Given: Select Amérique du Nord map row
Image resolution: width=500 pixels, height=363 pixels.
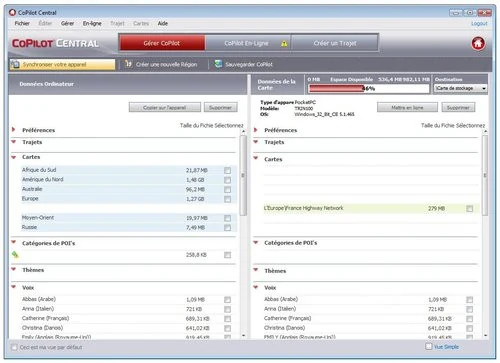Looking at the screenshot, I should (129, 180).
